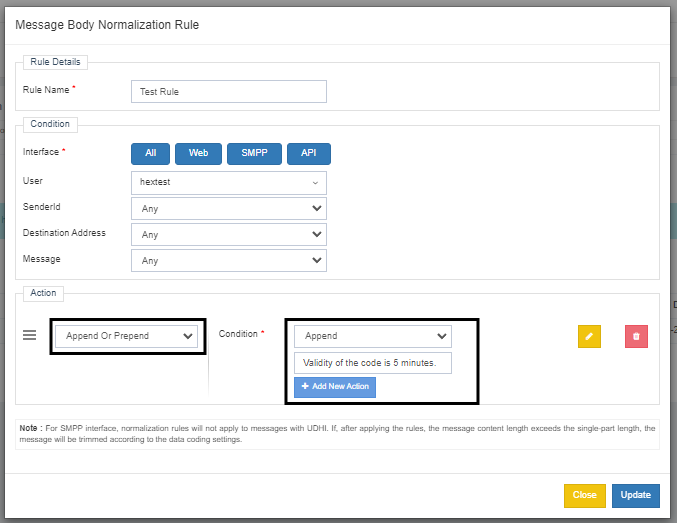677x523 pixels.
Task: Click the SMPP interface note text
Action: pos(338,434)
